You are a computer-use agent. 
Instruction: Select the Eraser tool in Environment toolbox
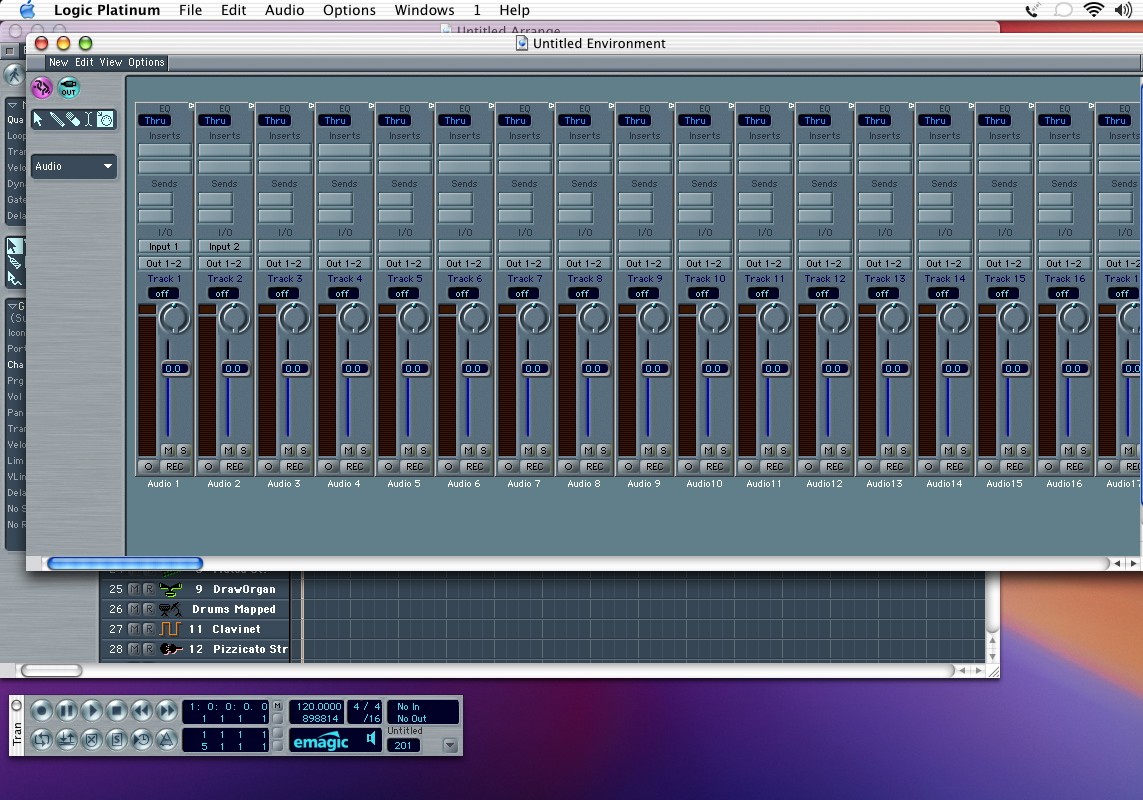(x=73, y=119)
